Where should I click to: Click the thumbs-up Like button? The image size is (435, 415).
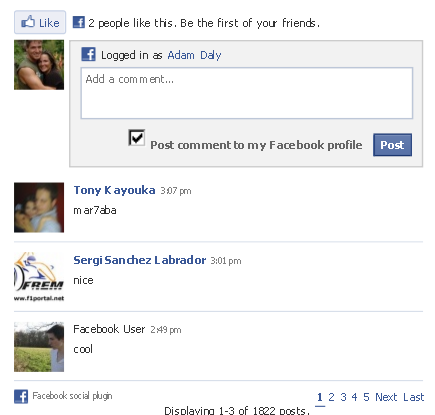40,22
